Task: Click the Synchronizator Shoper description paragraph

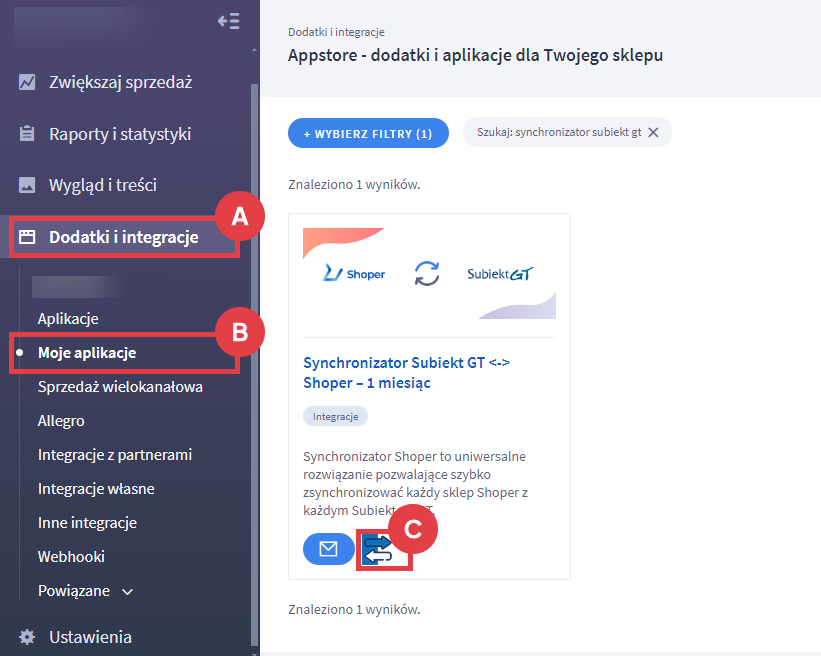Action: coord(415,483)
